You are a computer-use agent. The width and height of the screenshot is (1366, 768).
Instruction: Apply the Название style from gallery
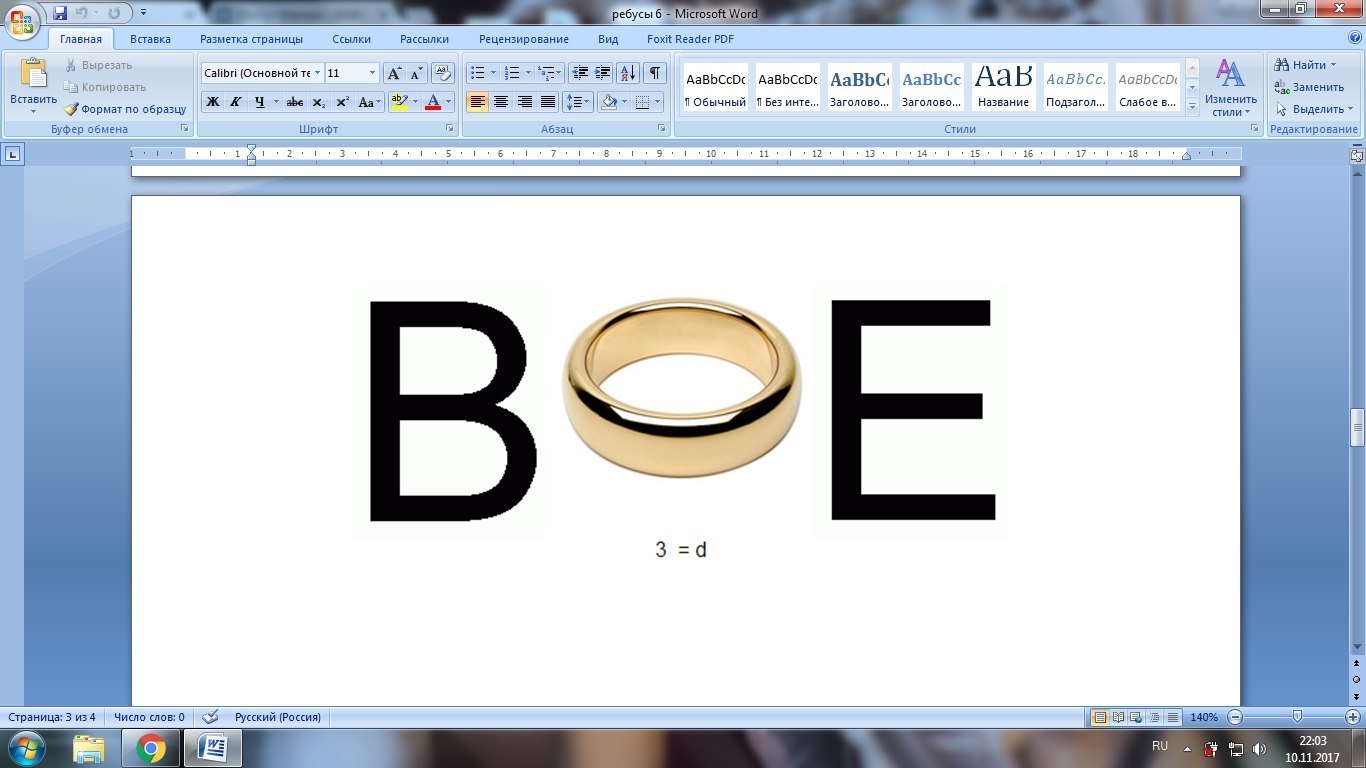pyautogui.click(x=1004, y=87)
